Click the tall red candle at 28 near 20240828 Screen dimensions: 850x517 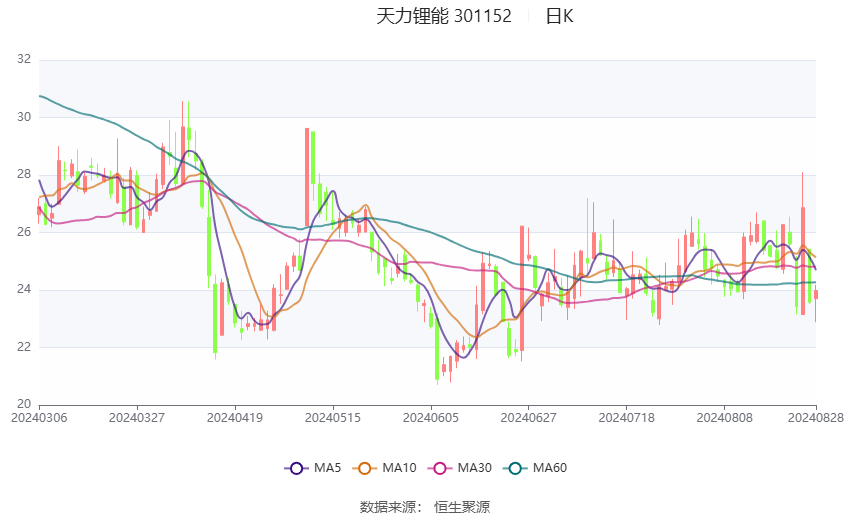point(803,244)
